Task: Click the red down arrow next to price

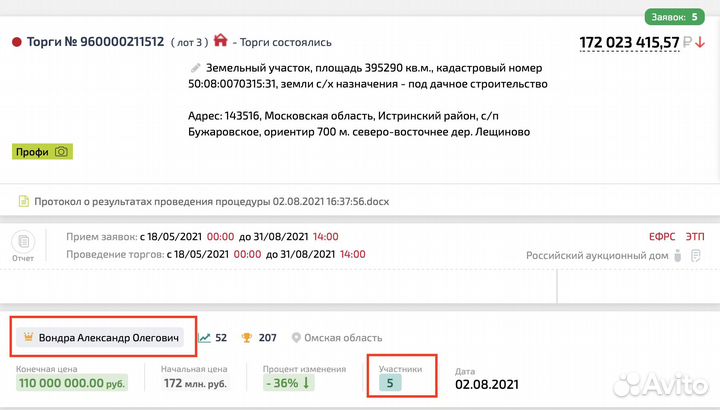Action: [x=700, y=42]
